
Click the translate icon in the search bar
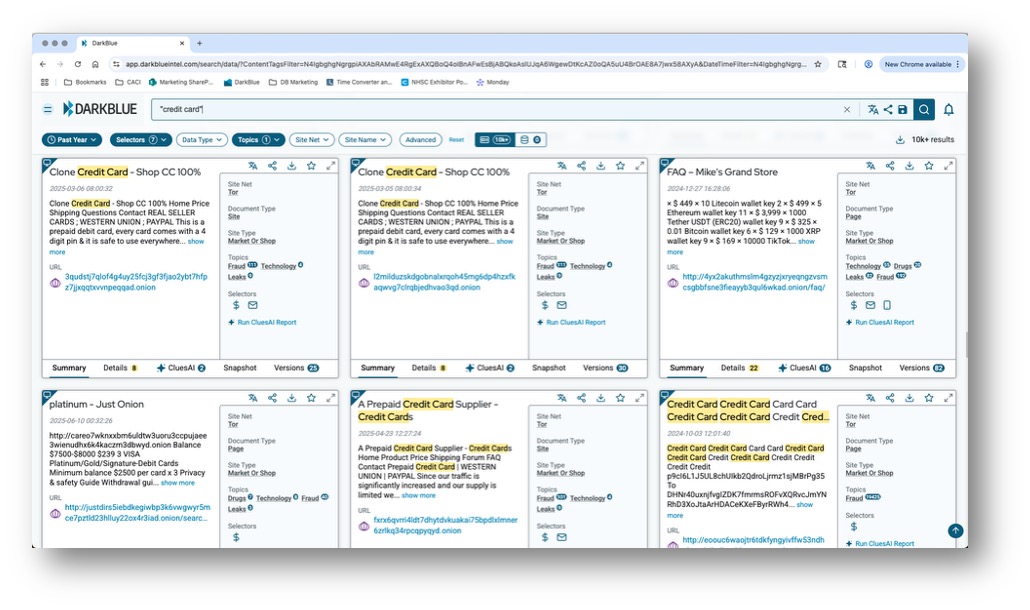tap(872, 110)
